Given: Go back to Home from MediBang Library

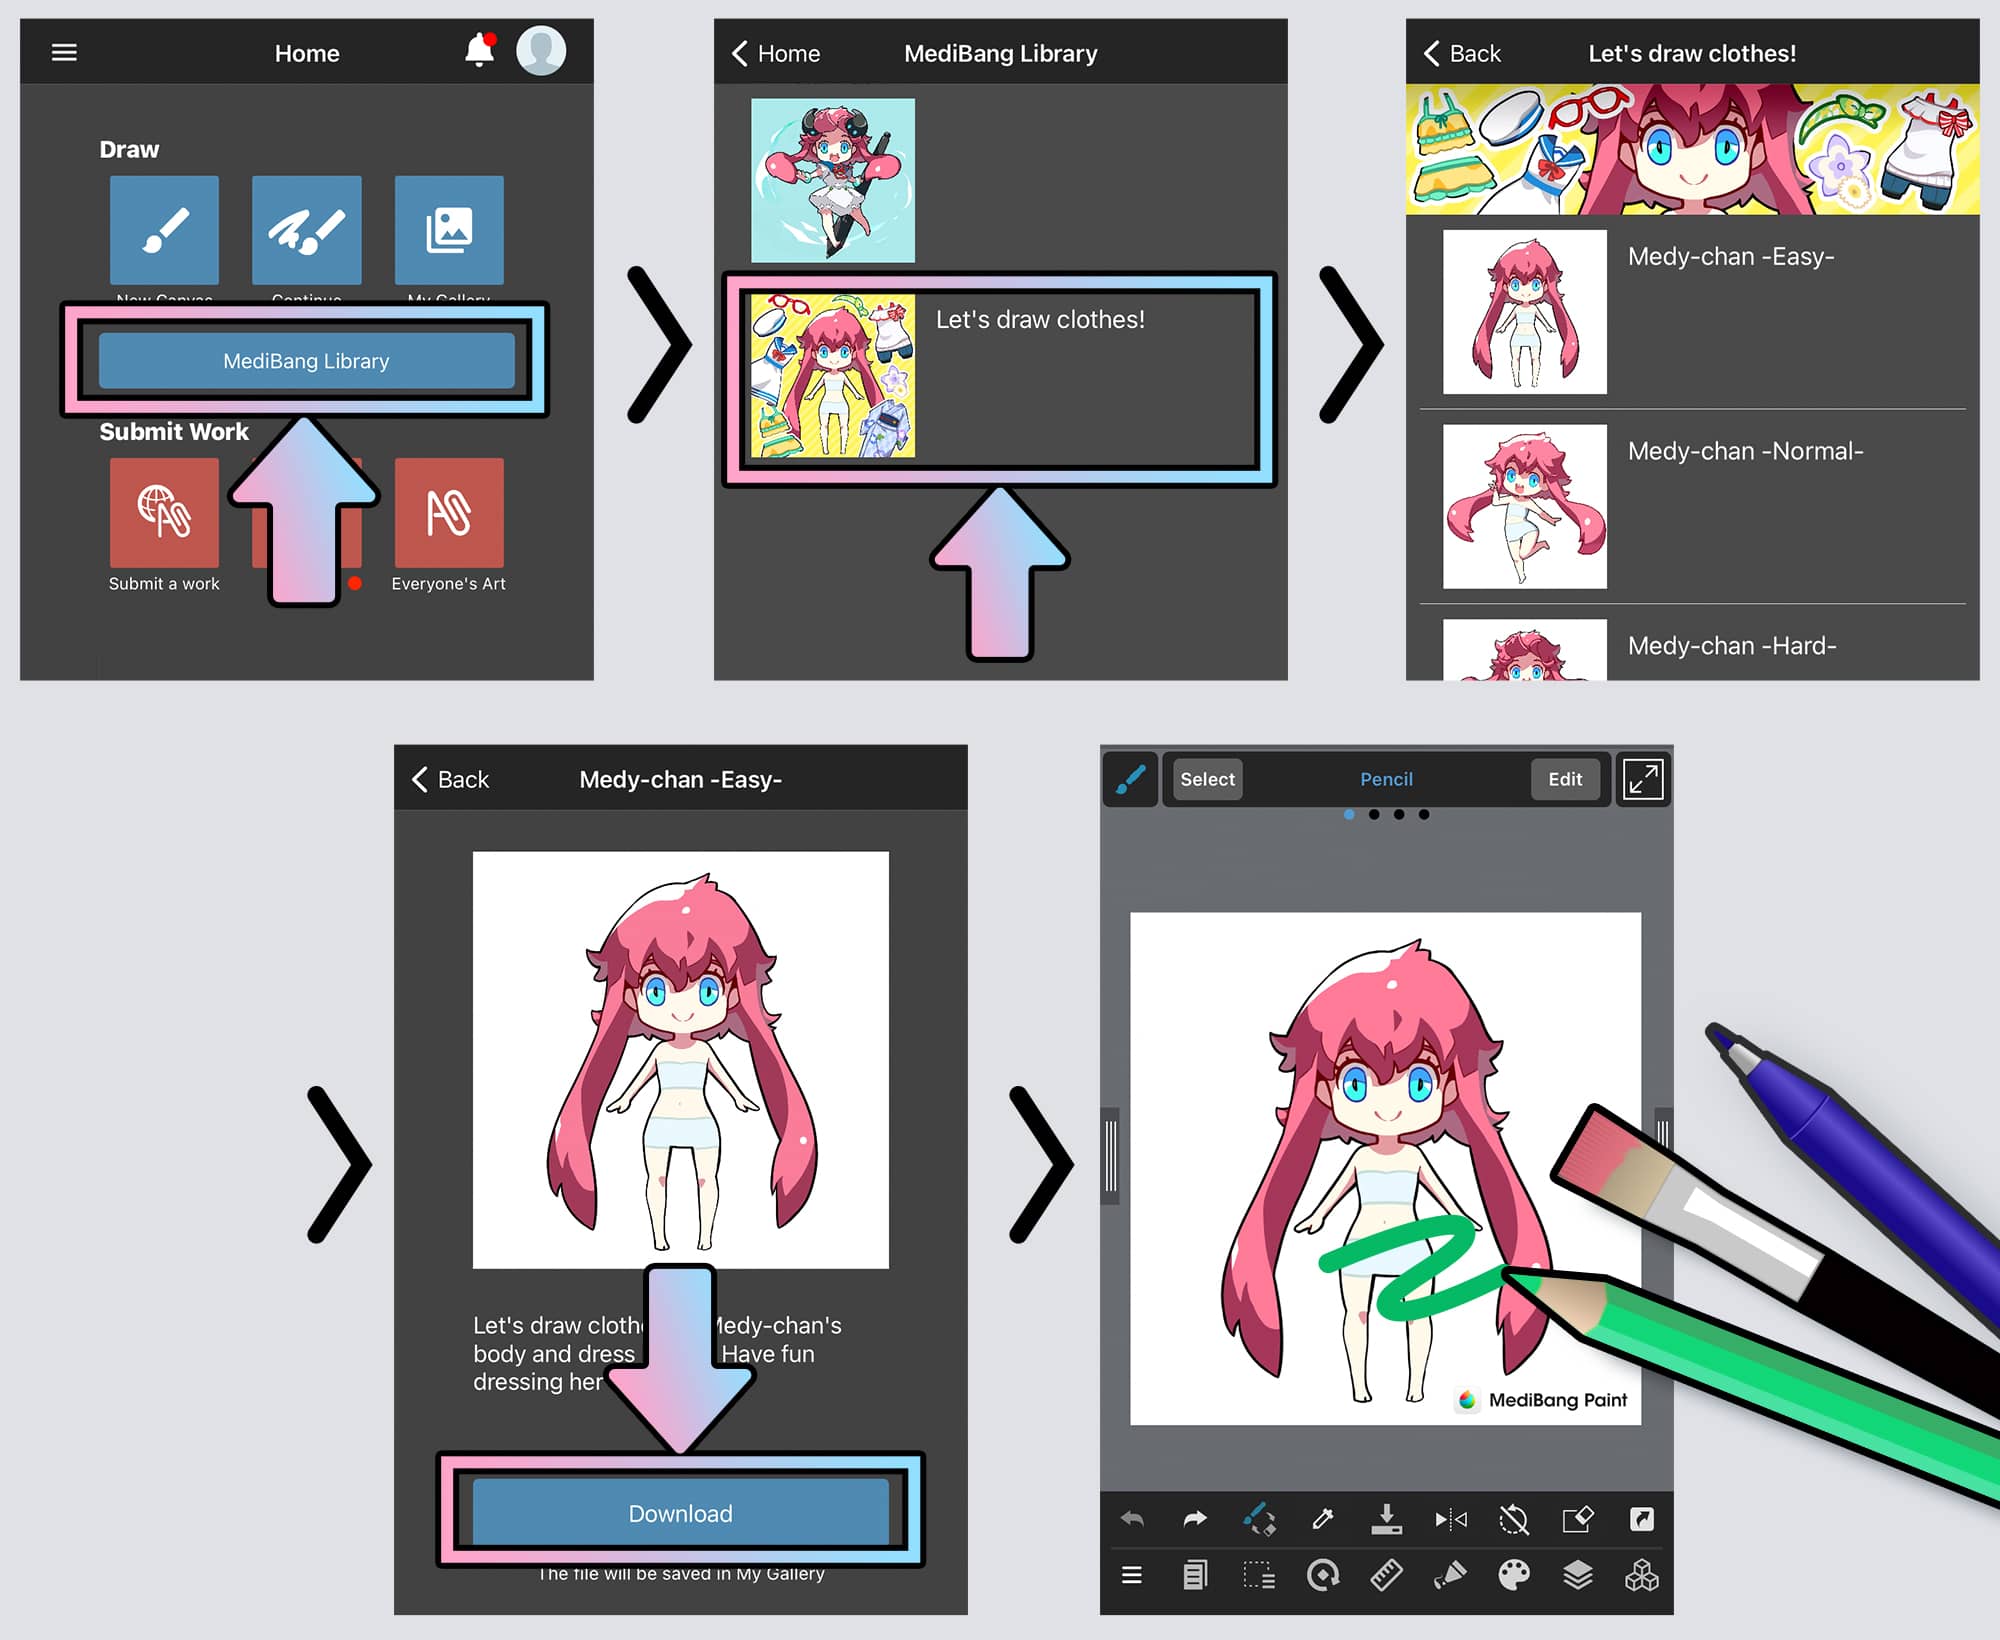Looking at the screenshot, I should (775, 53).
